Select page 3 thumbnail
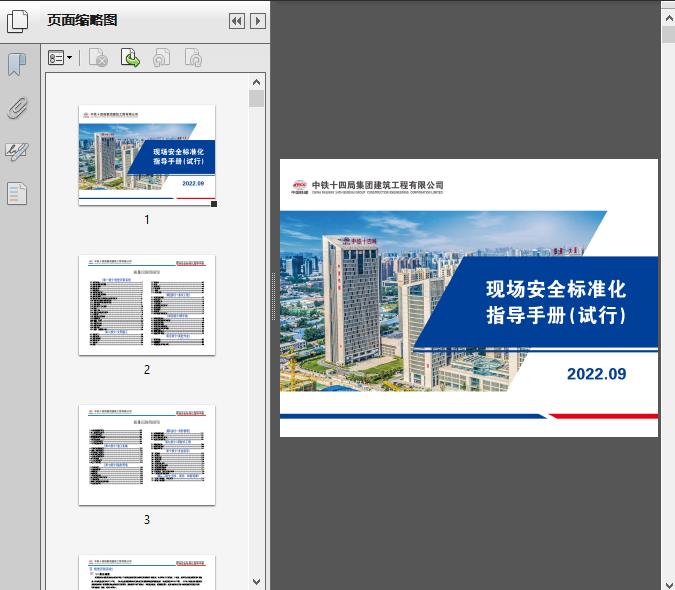 tap(147, 455)
